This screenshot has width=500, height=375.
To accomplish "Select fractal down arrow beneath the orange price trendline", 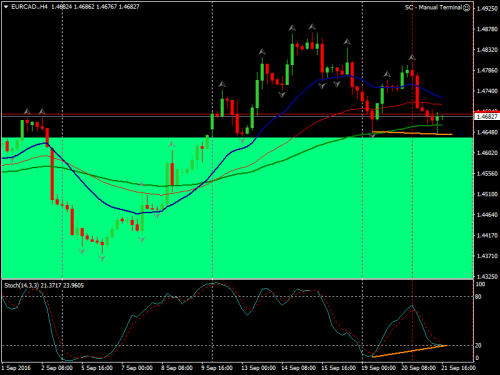I will pyautogui.click(x=373, y=136).
